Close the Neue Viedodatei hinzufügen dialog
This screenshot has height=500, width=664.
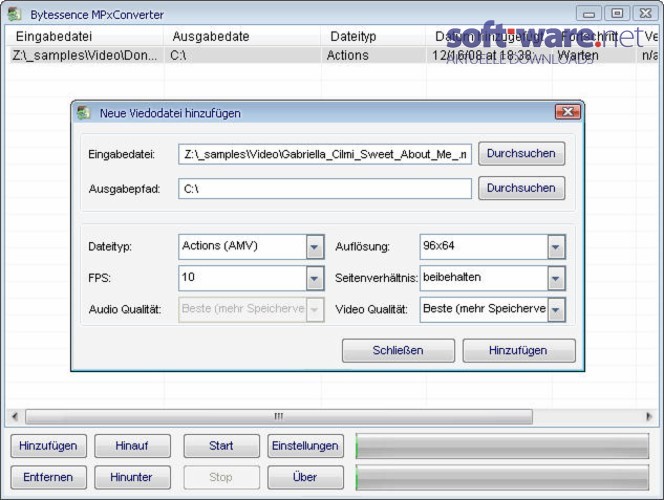[x=567, y=112]
